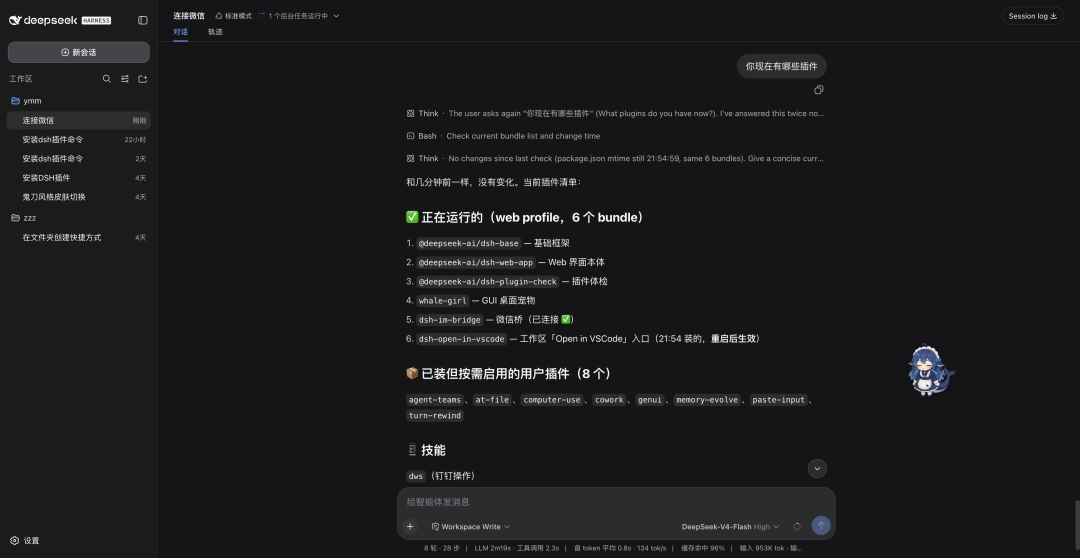Open the 鬼刀风格皮肤切换 session

click(x=79, y=197)
